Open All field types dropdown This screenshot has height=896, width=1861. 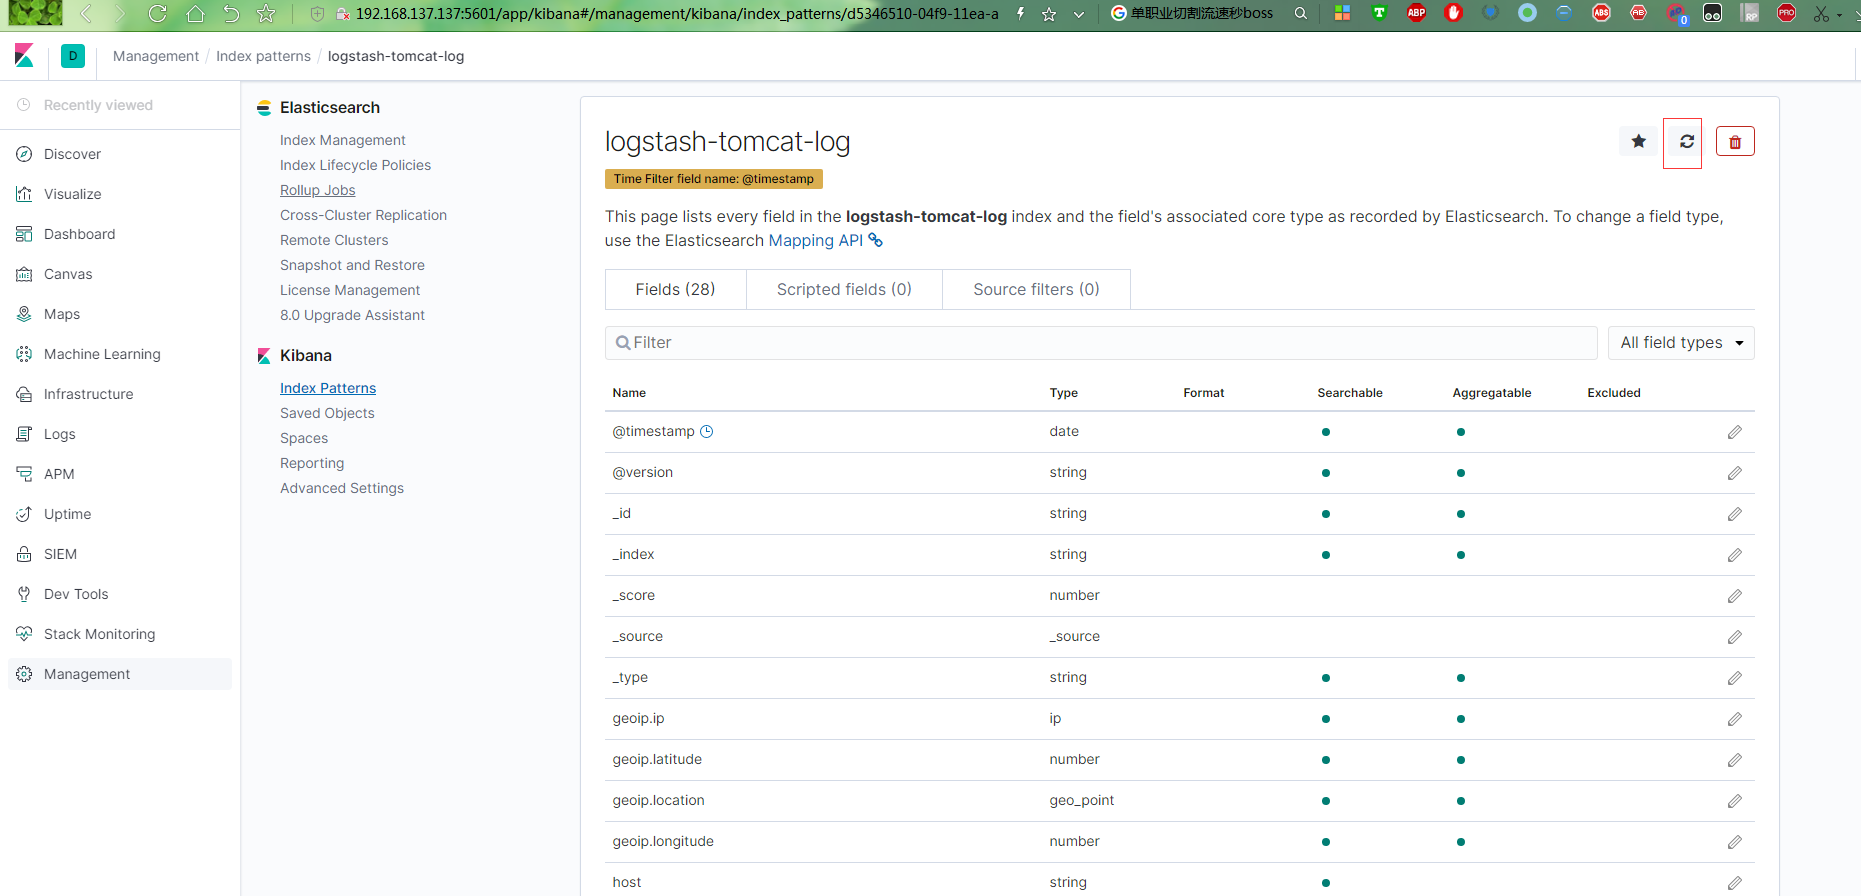tap(1681, 343)
